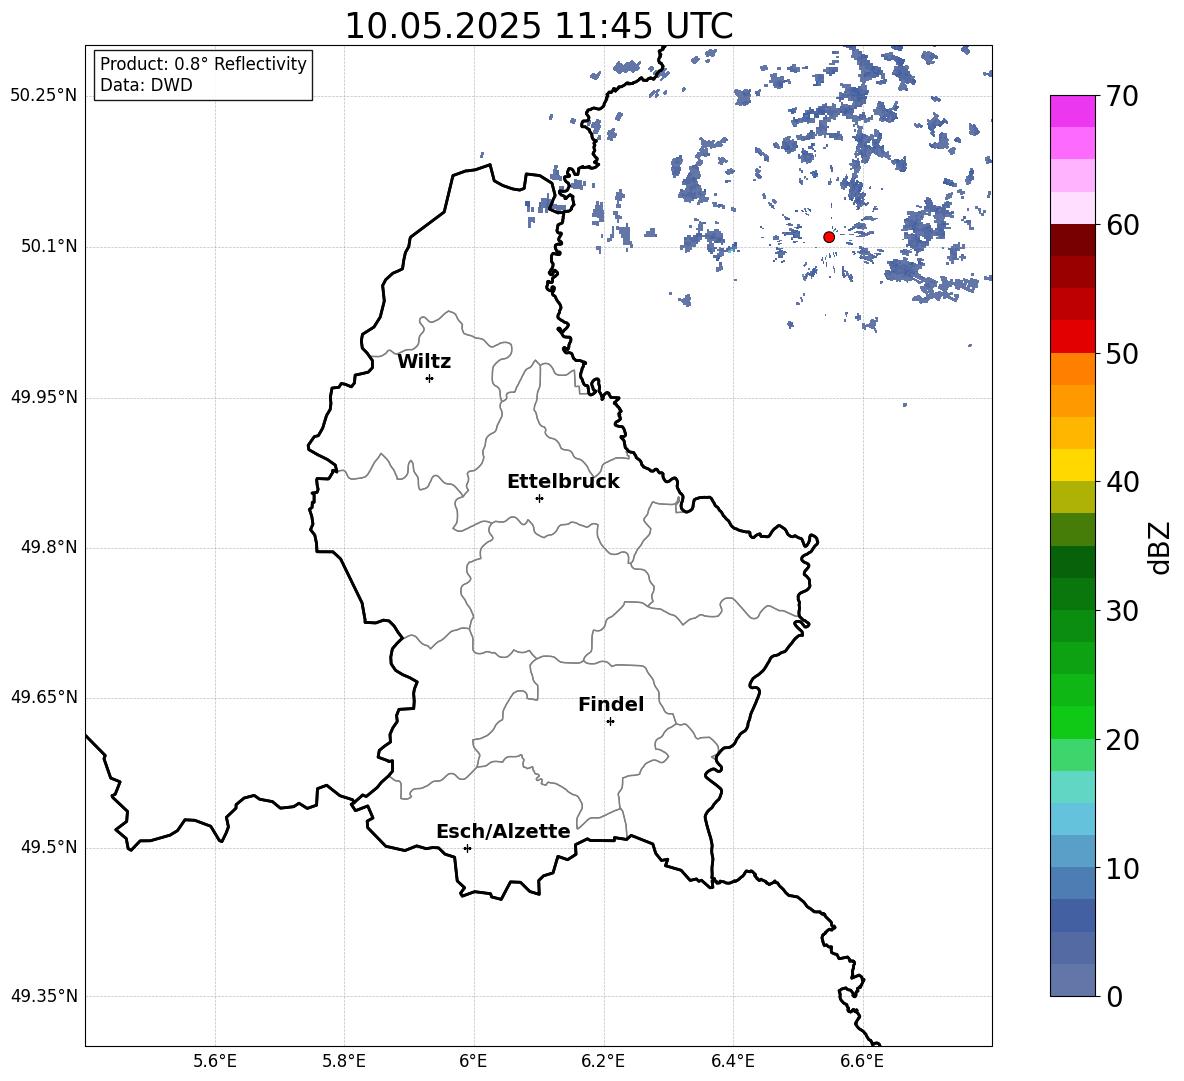This screenshot has width=1184, height=1081.
Task: Click the red radar site marker dot
Action: point(829,237)
